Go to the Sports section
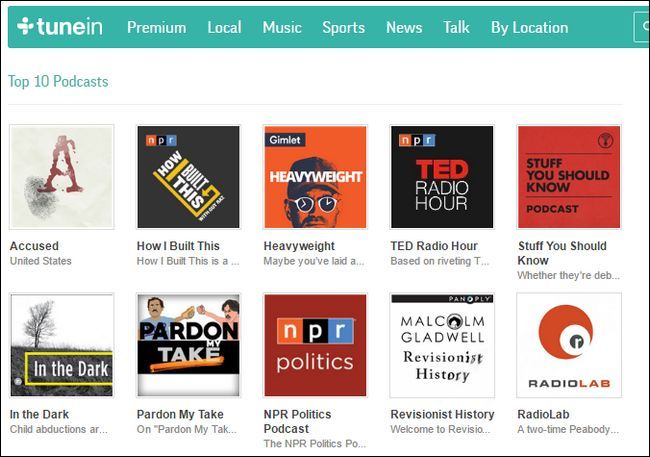 coord(344,27)
